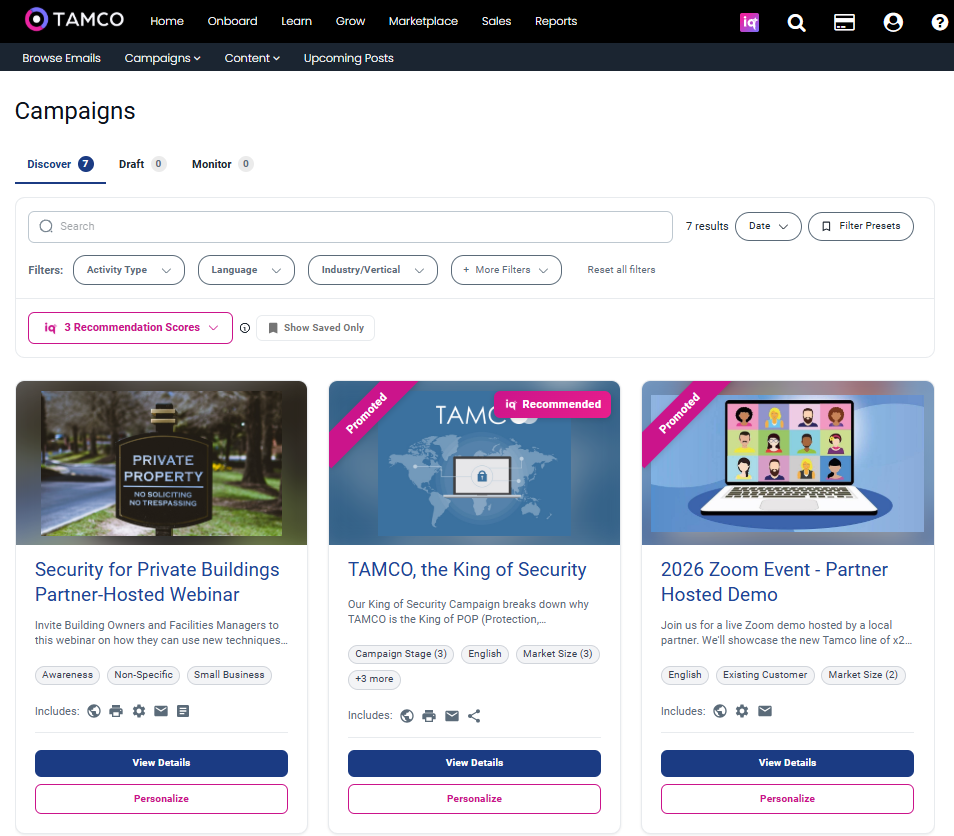Screen dimensions: 954x836
Task: Open Grow in top navigation
Action: point(350,21)
